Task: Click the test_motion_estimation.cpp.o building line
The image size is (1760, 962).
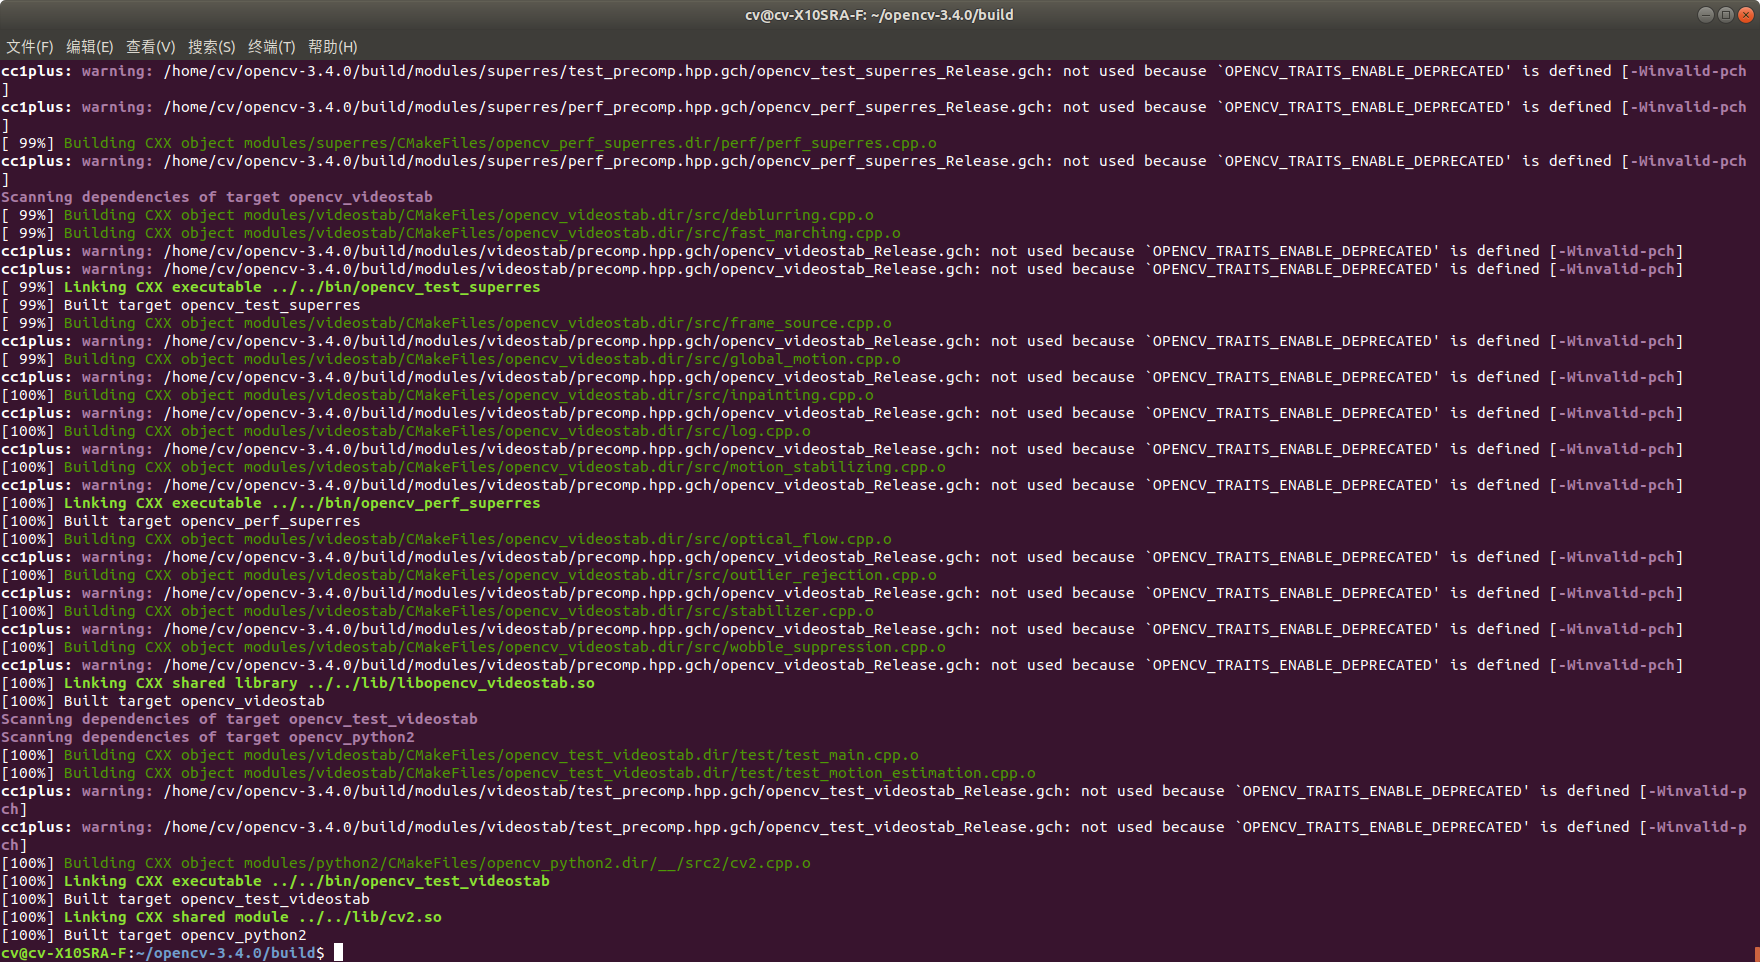Action: tap(518, 773)
